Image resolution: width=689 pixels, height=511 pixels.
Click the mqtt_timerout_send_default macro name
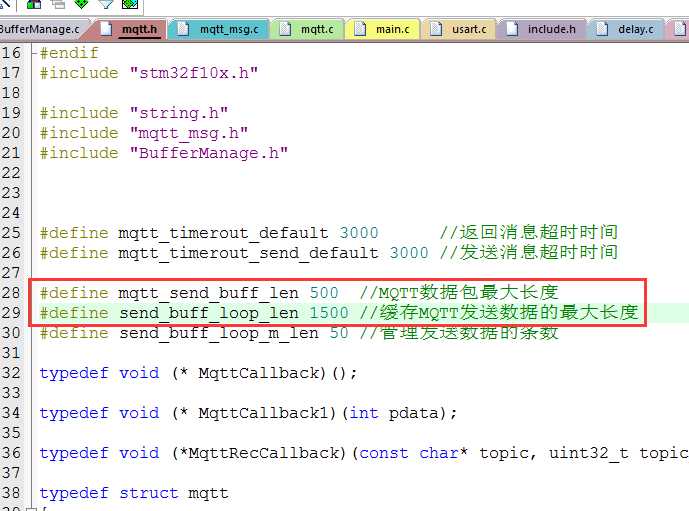tap(248, 253)
